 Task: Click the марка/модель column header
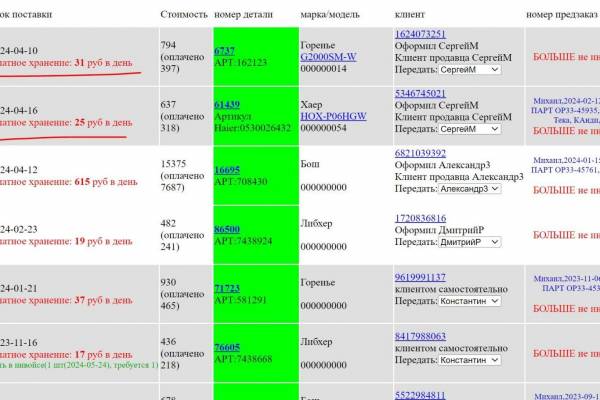pyautogui.click(x=330, y=15)
